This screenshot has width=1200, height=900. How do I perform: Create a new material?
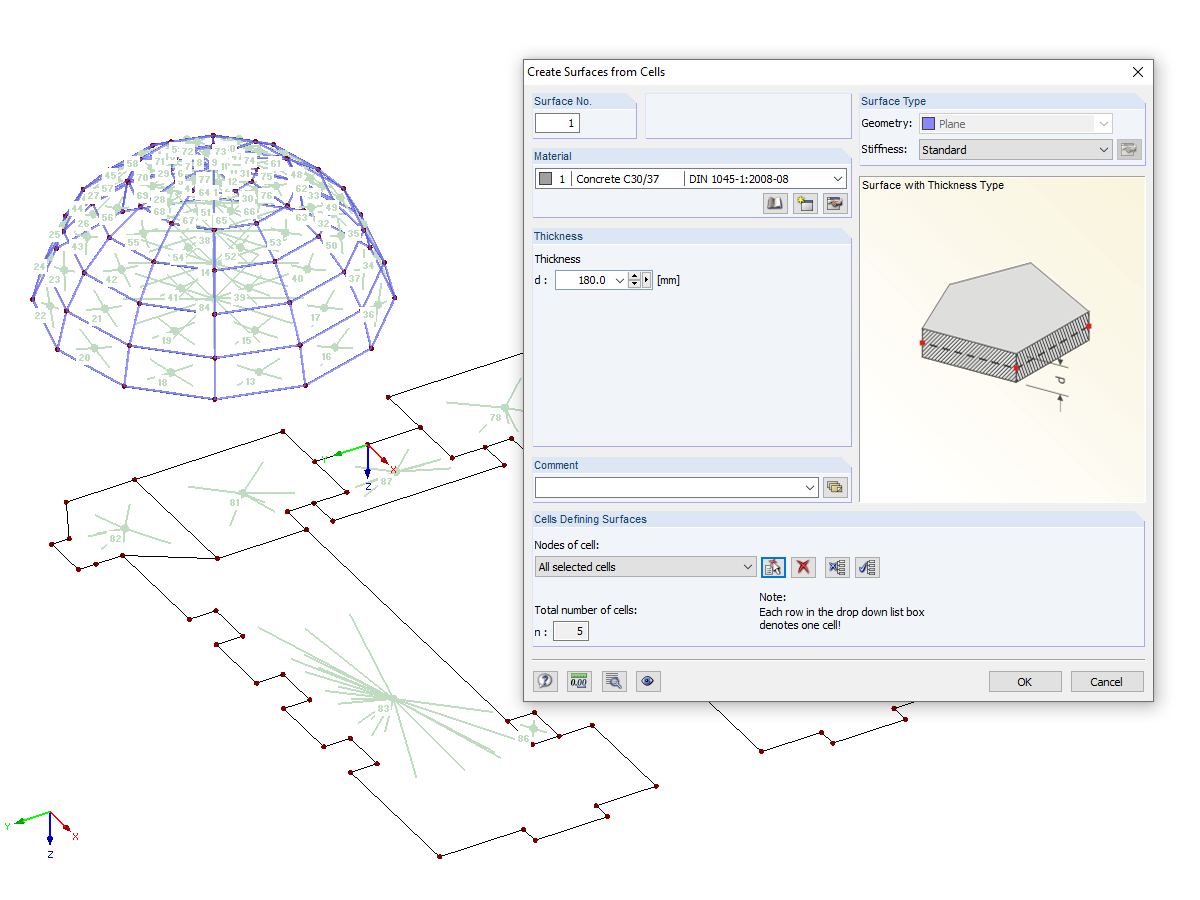[805, 203]
